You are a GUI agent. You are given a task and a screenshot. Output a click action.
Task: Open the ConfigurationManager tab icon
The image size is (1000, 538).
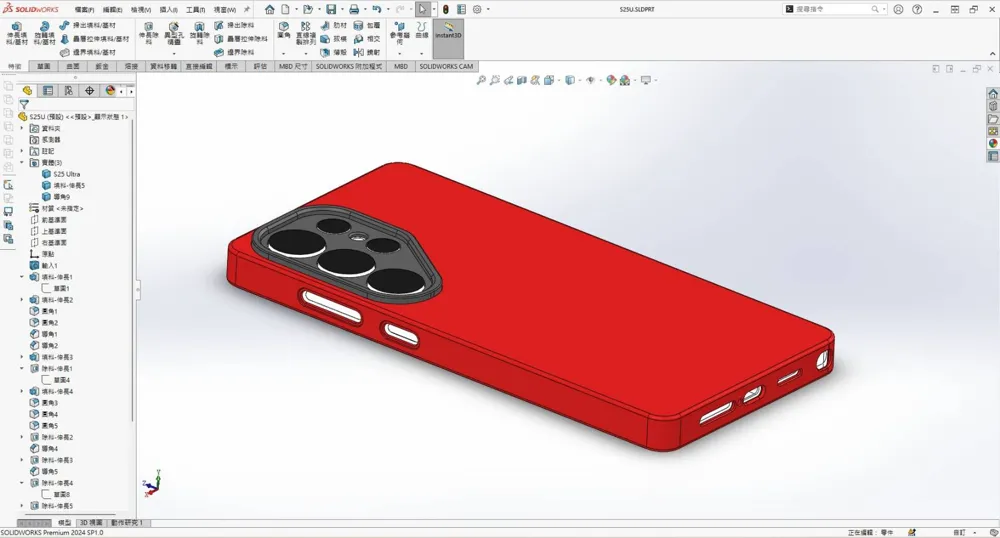point(68,91)
